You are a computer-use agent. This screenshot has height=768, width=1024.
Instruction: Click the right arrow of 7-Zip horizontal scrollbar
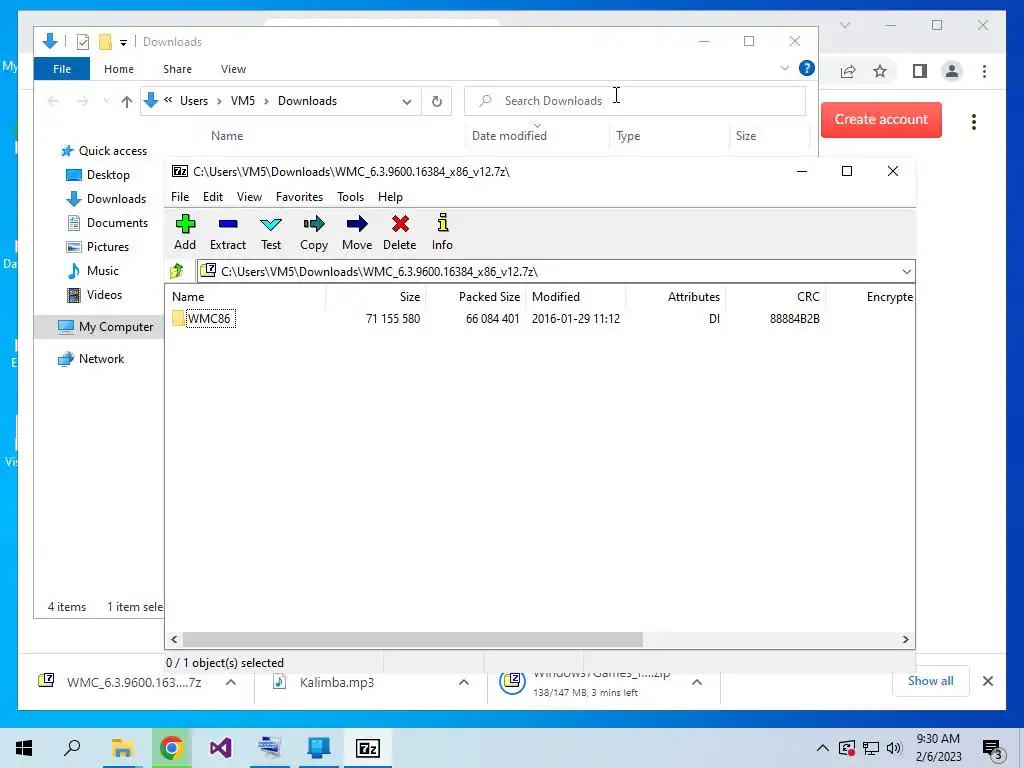[x=905, y=639]
